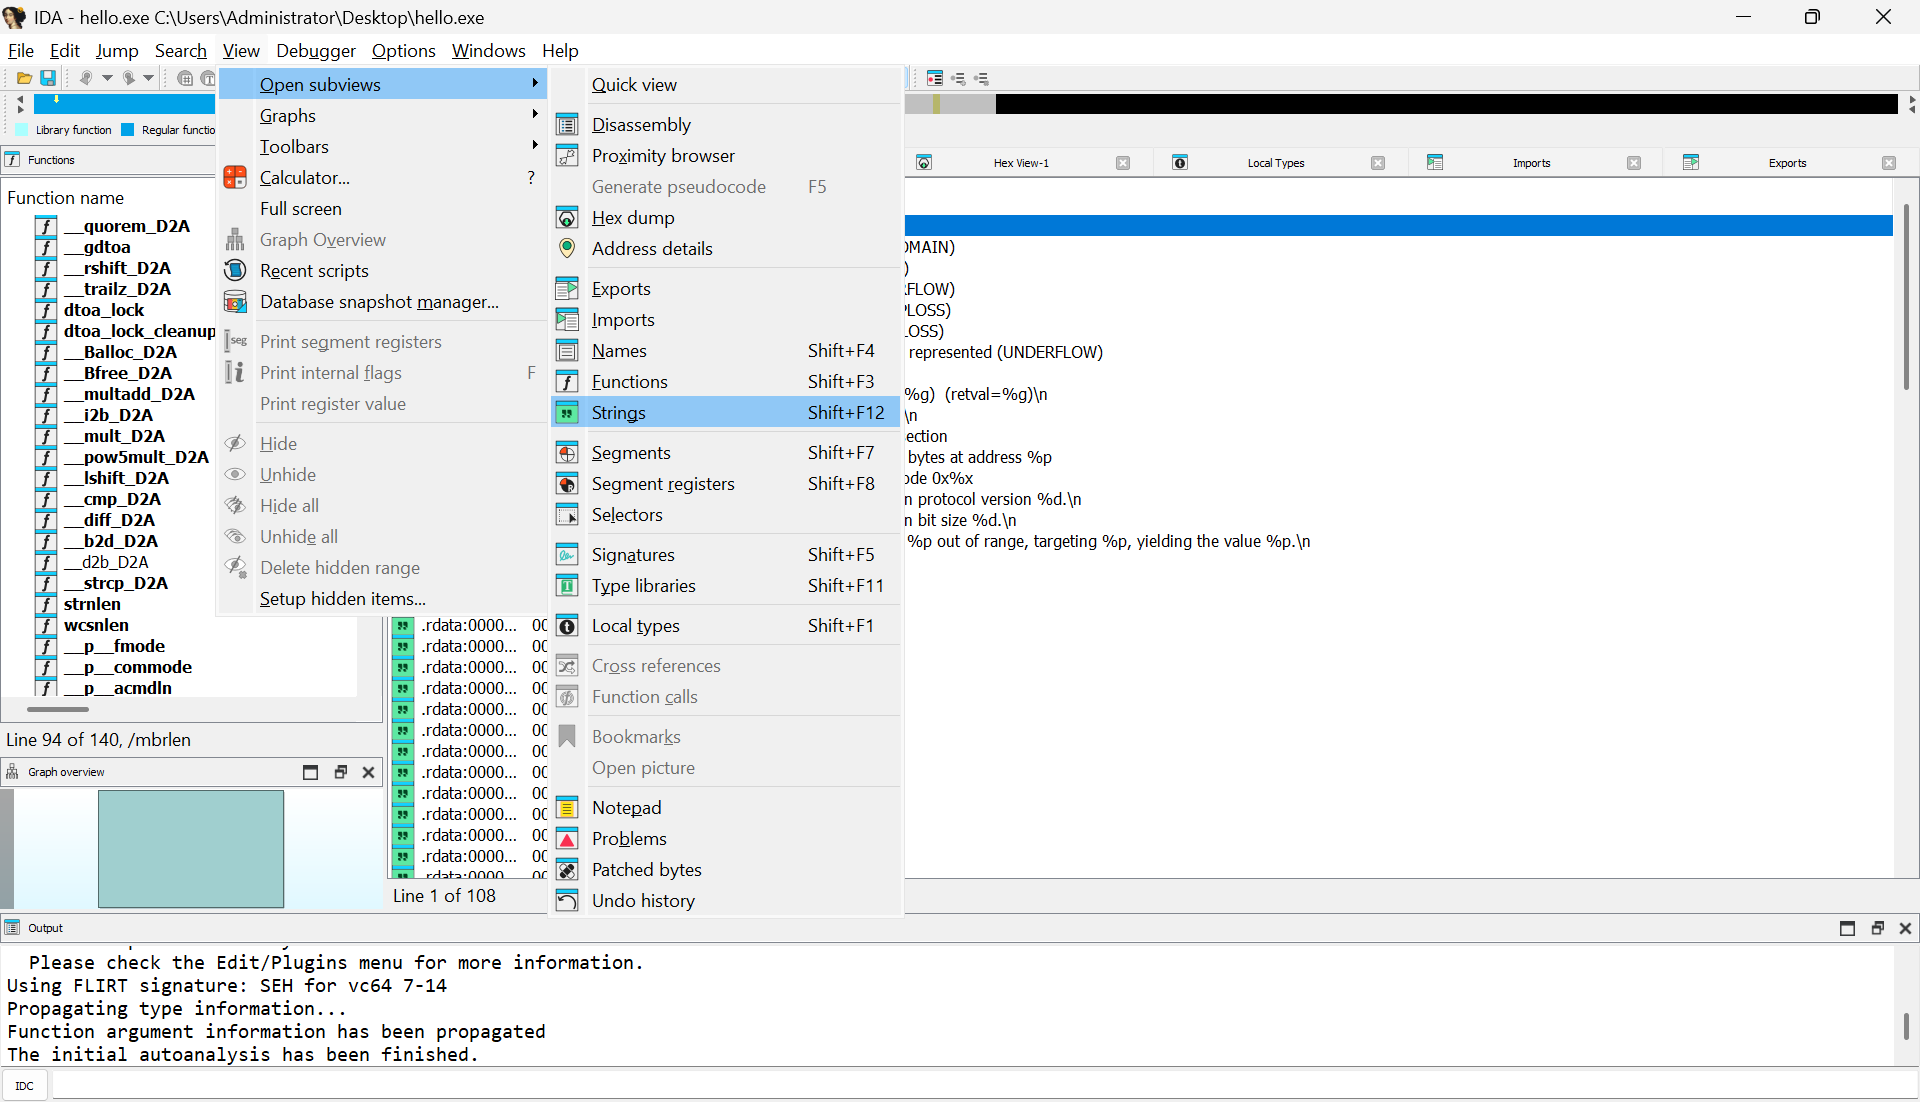Open the Problems list view
Screen dimensions: 1920x1102
tap(628, 839)
